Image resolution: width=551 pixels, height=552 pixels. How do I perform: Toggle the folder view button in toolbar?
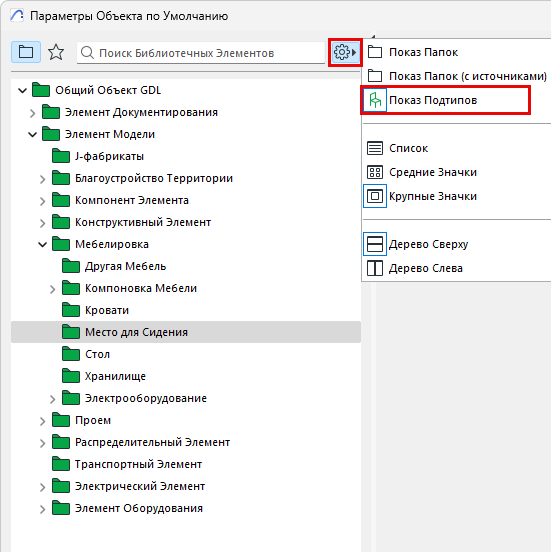(x=26, y=52)
